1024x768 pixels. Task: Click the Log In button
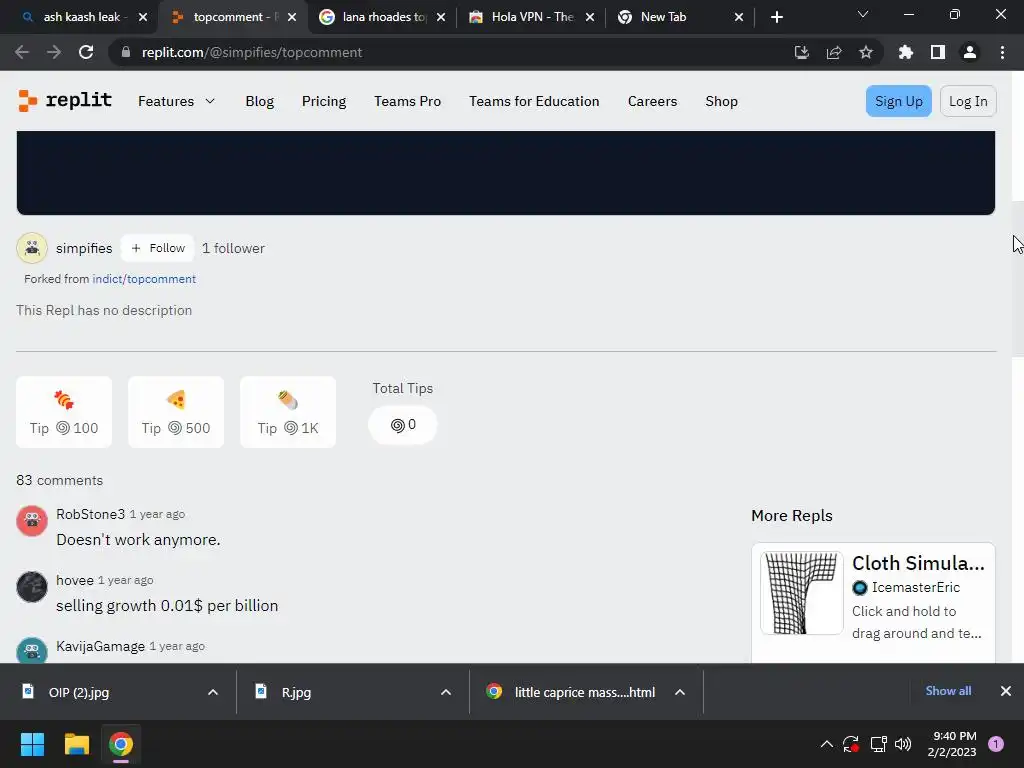click(968, 101)
